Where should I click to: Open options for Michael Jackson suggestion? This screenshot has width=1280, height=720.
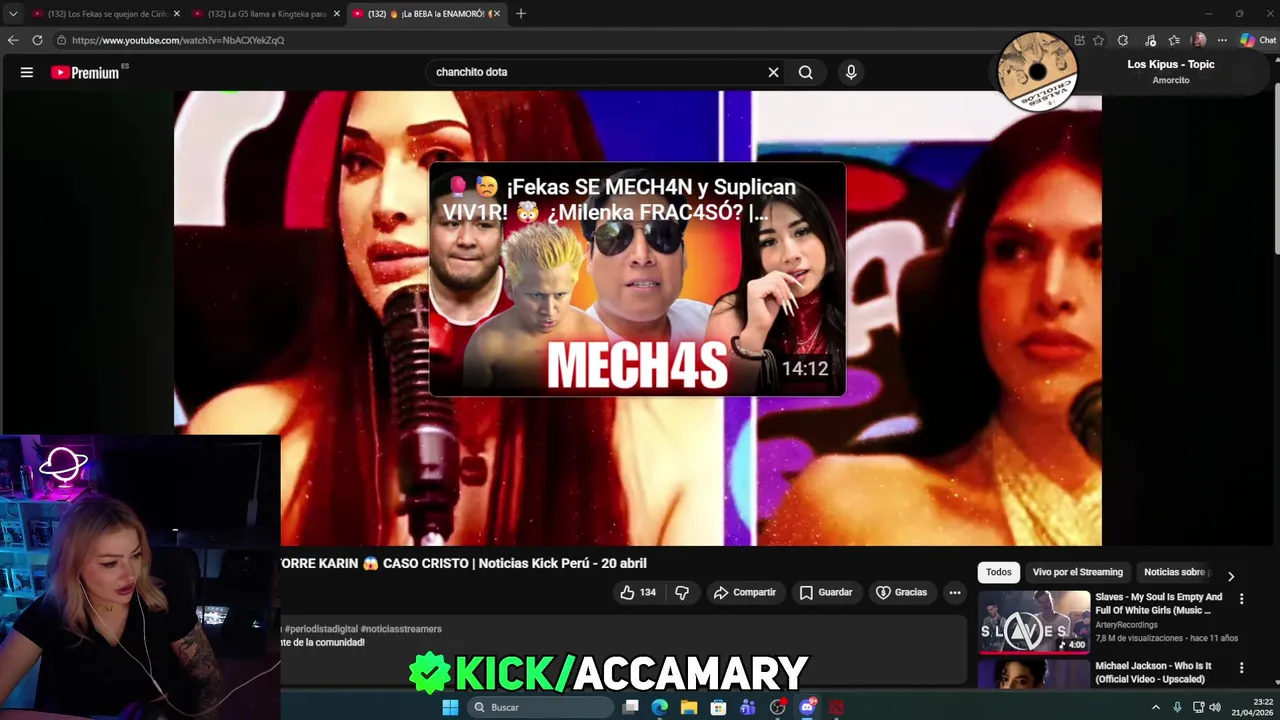point(1241,668)
